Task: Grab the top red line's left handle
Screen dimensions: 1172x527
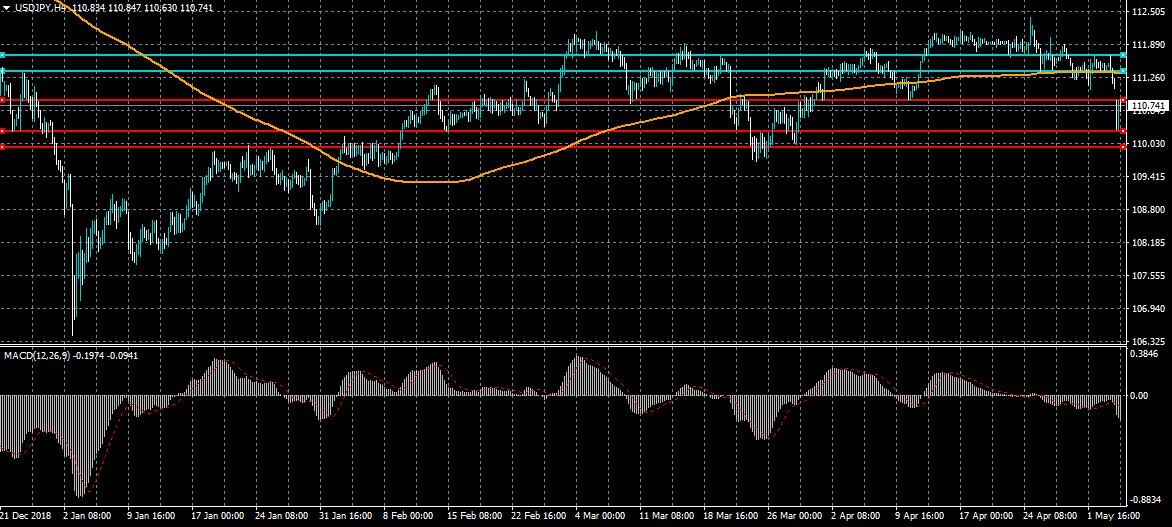Action: [3, 100]
